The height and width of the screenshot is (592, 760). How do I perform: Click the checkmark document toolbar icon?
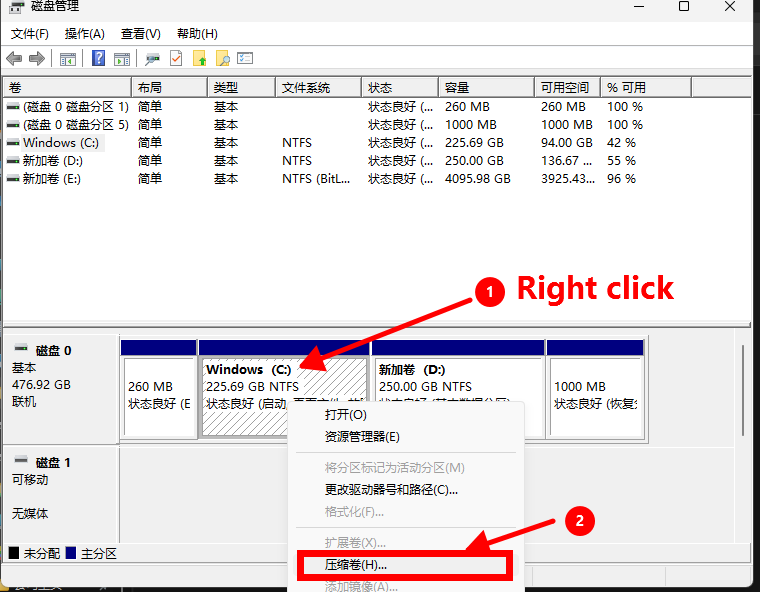click(x=176, y=59)
